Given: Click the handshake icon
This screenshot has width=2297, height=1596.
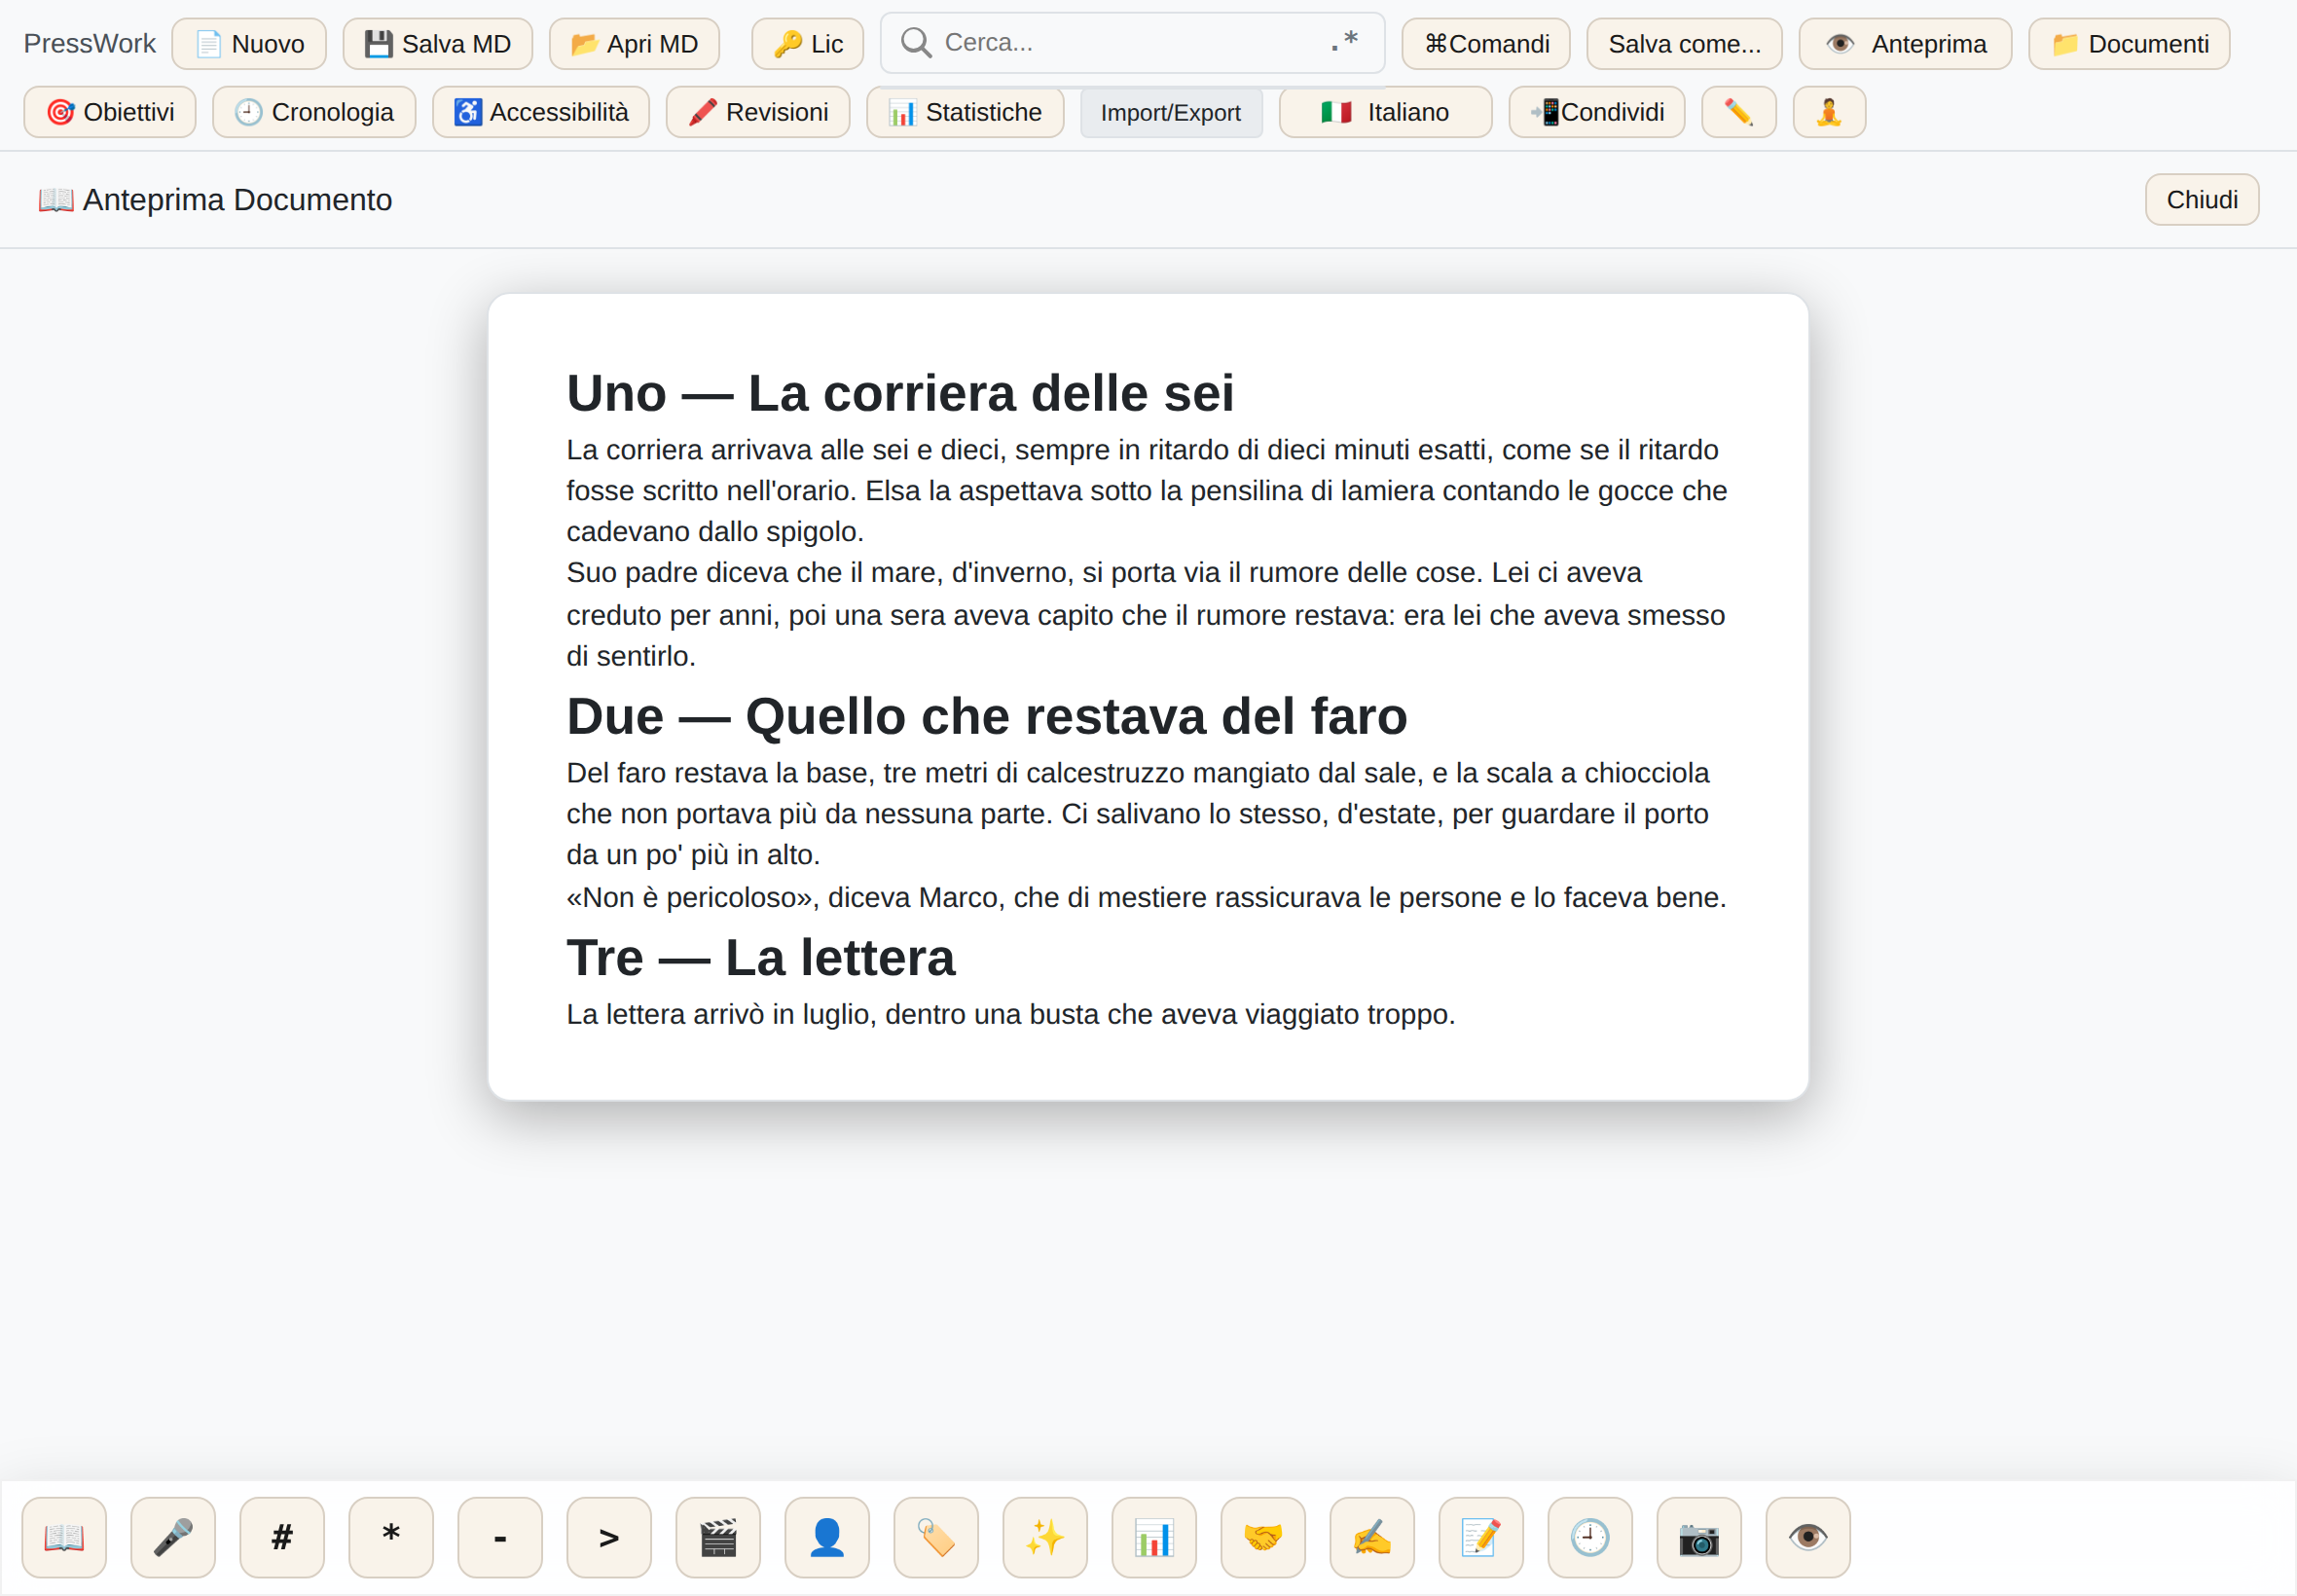Looking at the screenshot, I should click(1263, 1537).
